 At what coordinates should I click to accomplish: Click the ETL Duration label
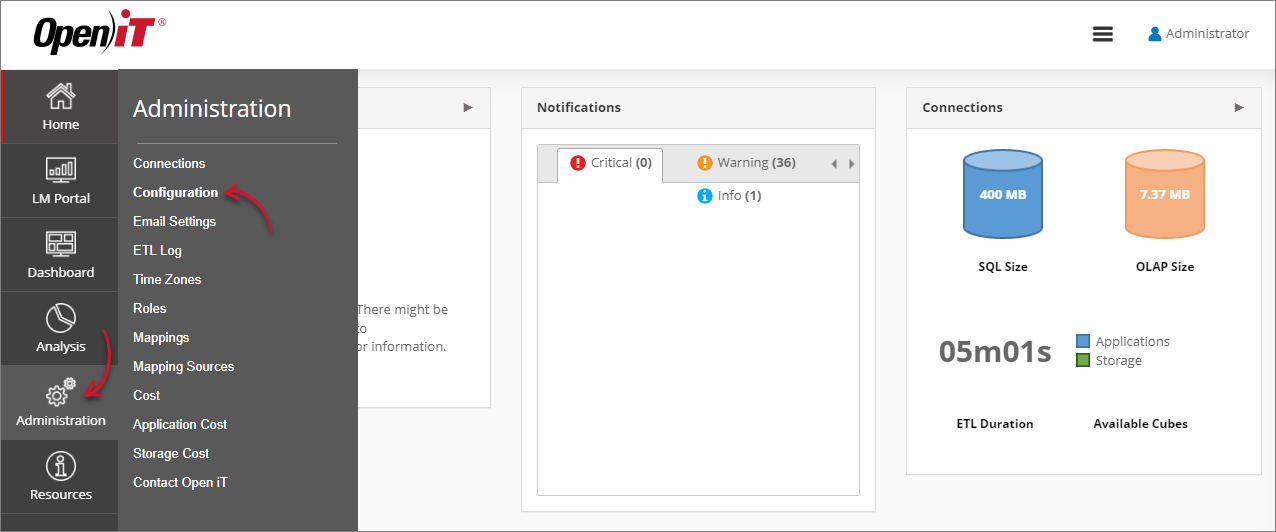coord(995,424)
